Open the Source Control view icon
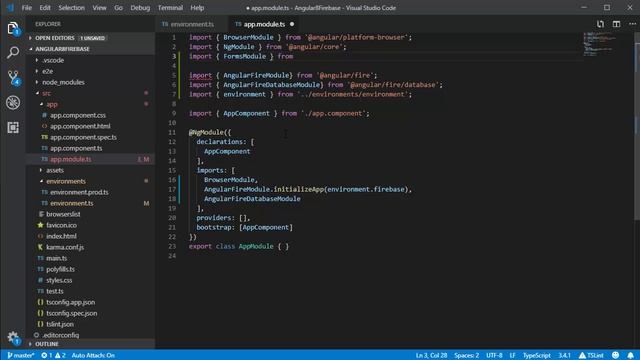Viewport: 640px width, 360px height. pyautogui.click(x=13, y=78)
